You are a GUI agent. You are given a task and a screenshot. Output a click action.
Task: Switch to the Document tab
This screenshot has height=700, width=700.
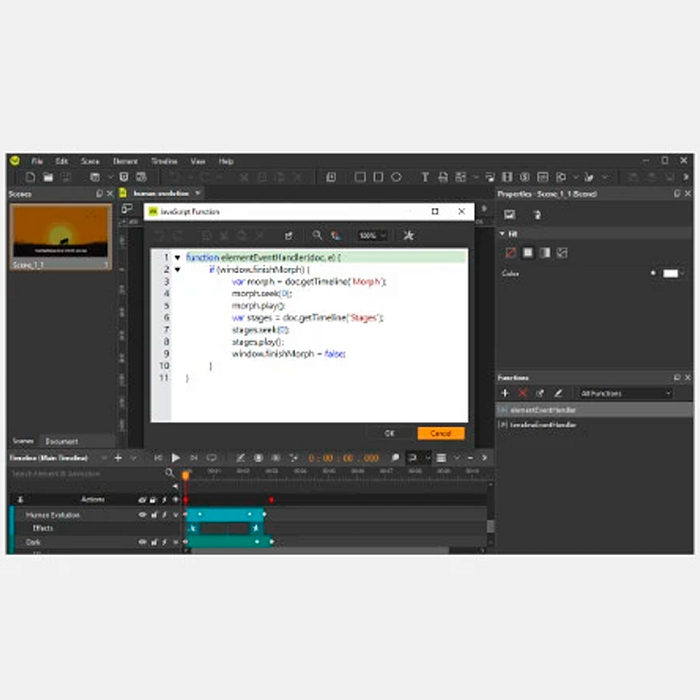pyautogui.click(x=62, y=441)
